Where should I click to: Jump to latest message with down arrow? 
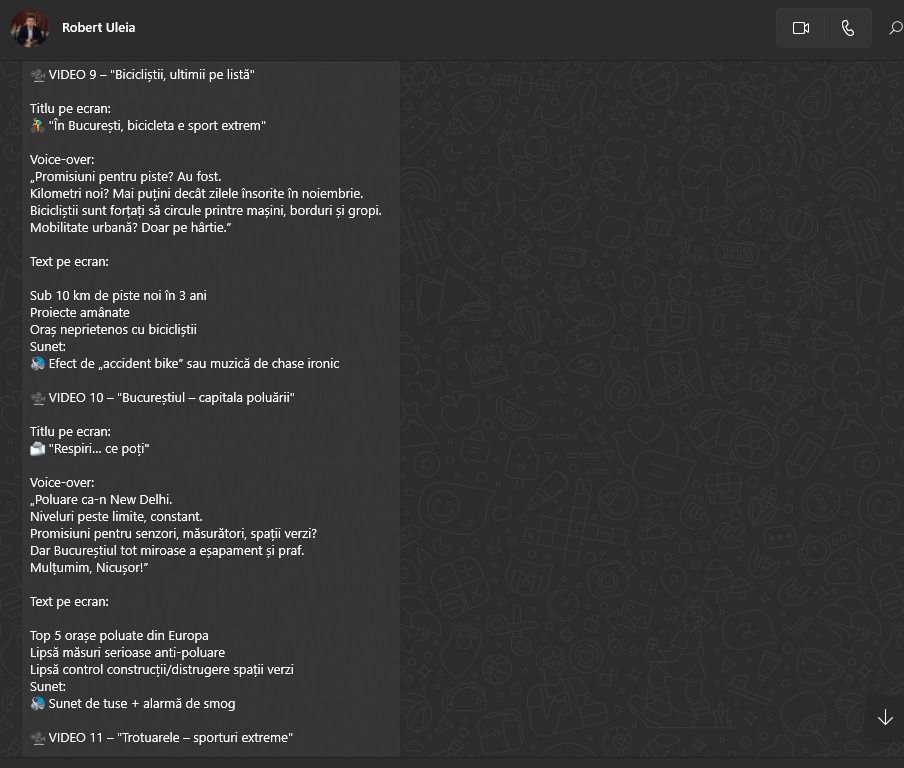tap(884, 718)
